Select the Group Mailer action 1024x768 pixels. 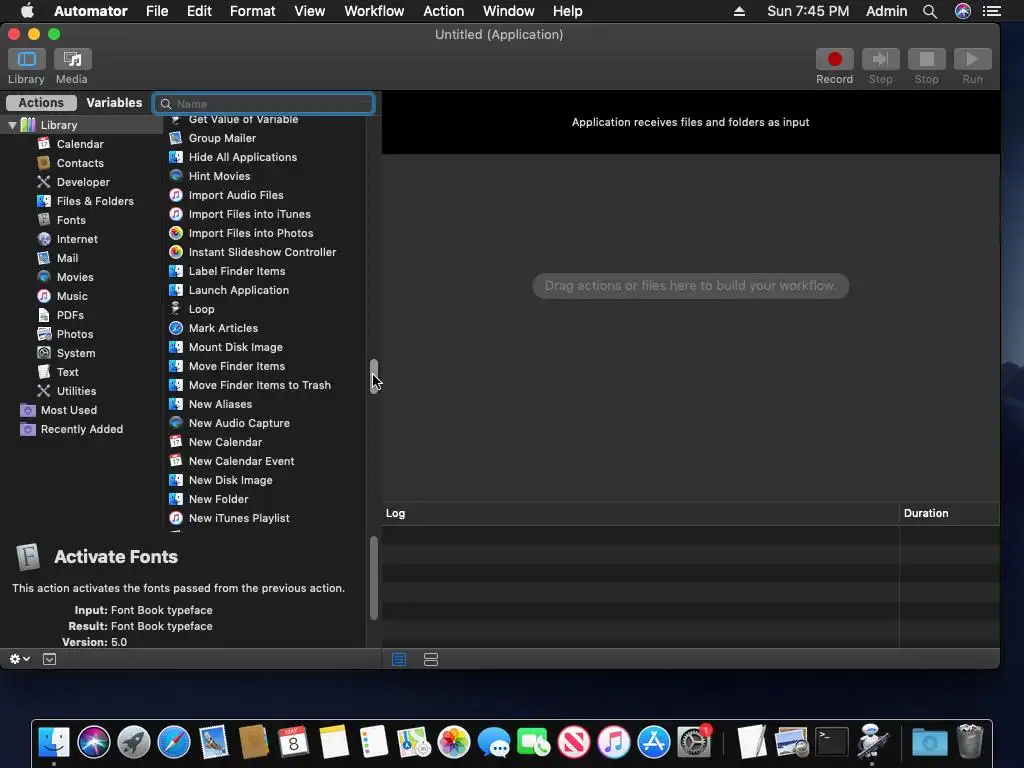222,138
